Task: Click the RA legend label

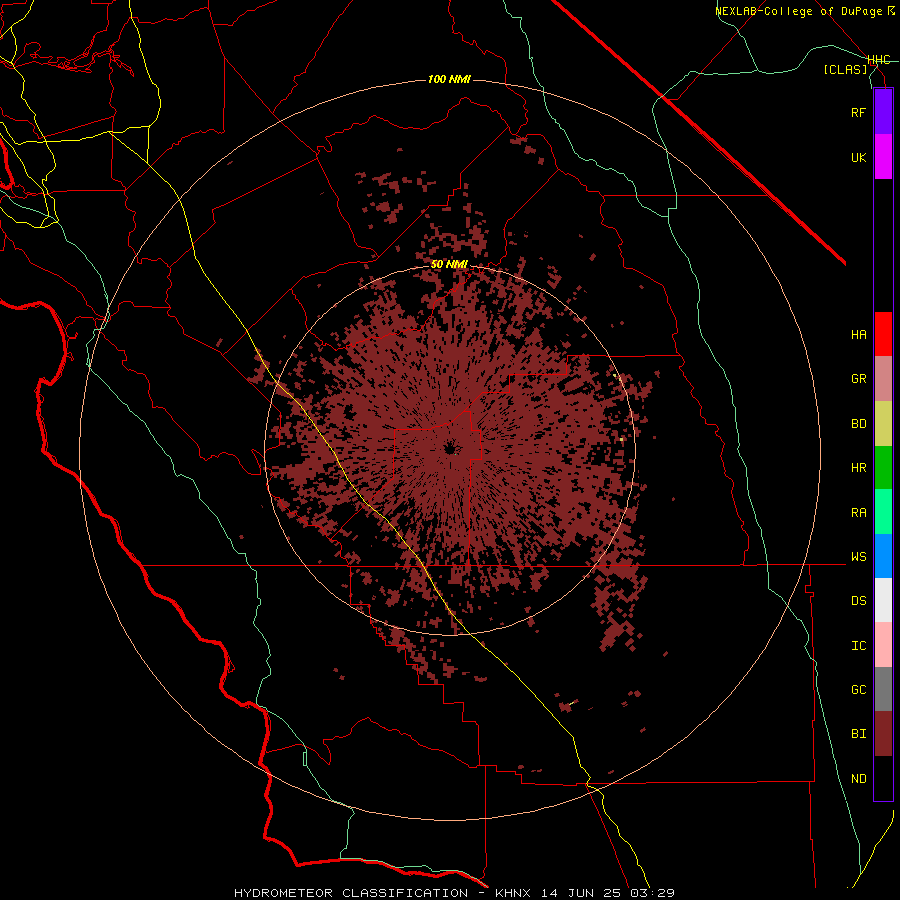Action: coord(858,513)
